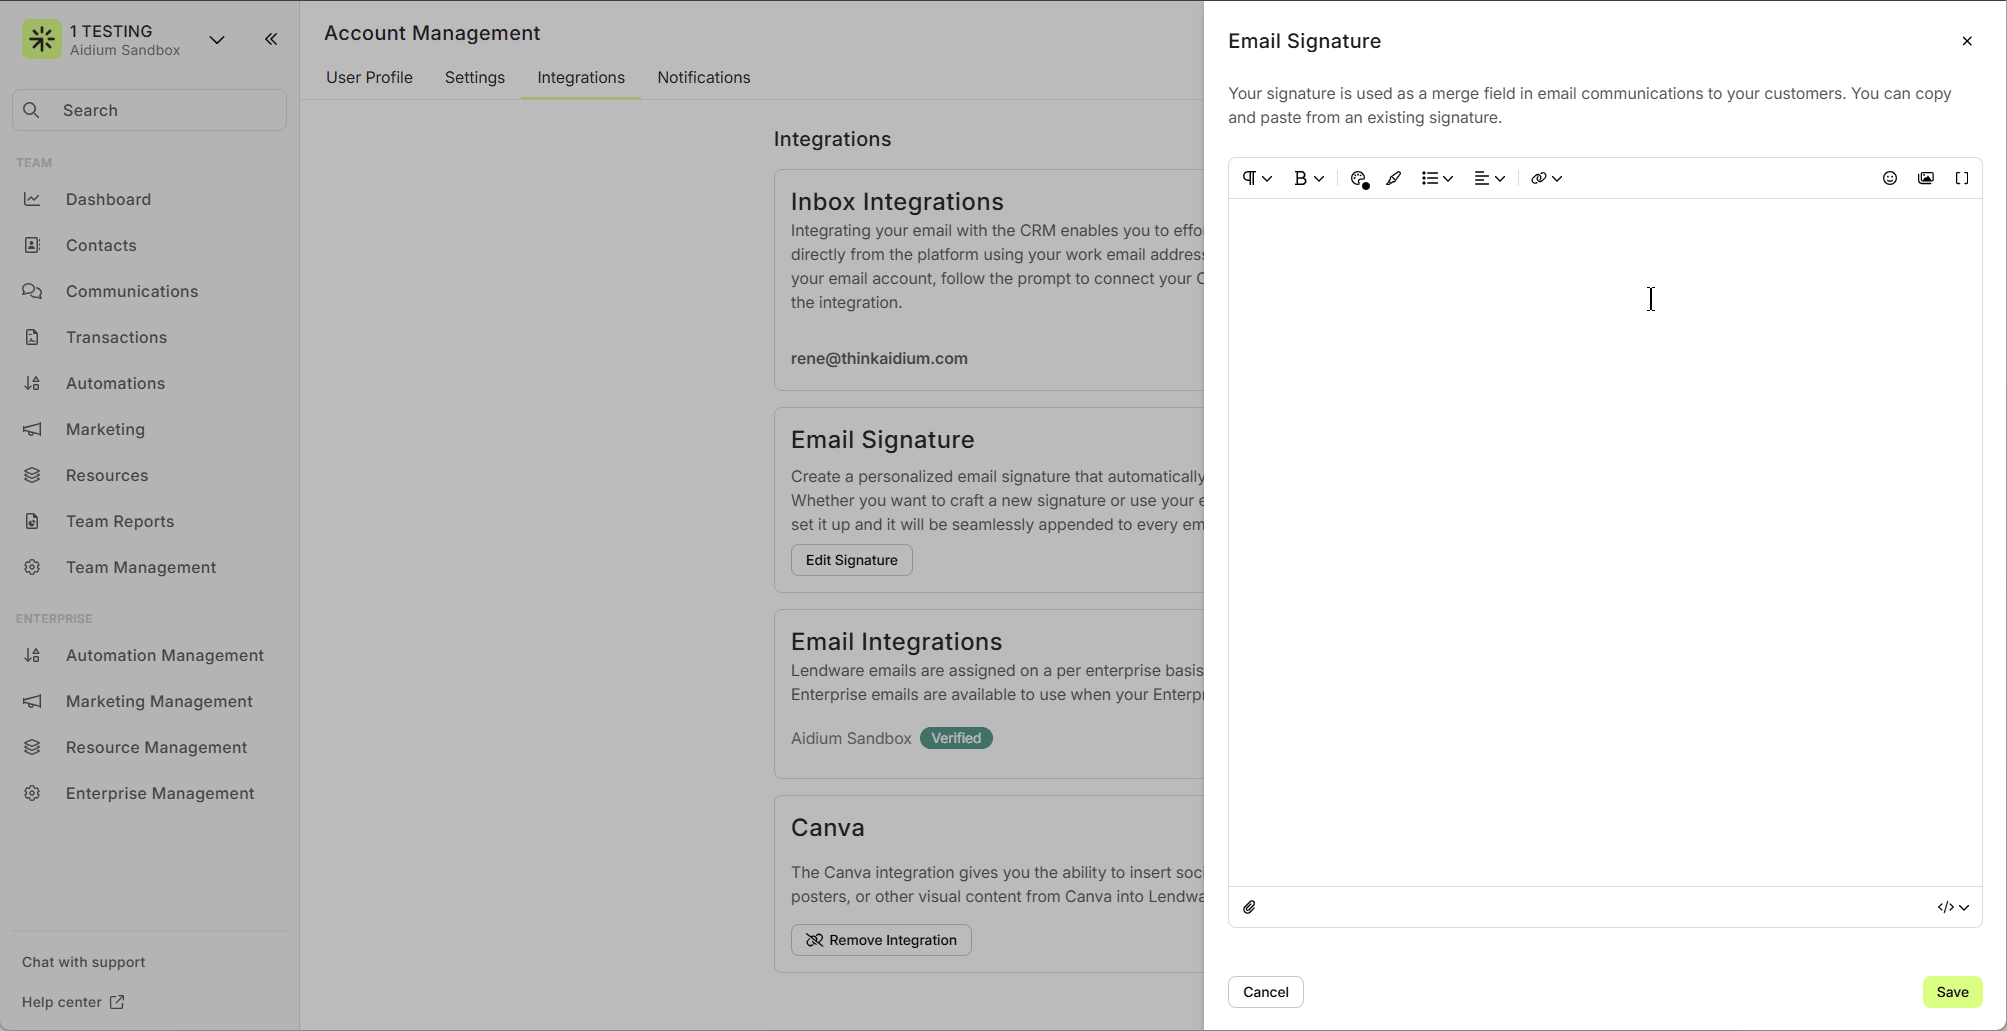Screen dimensions: 2007x1031
Task: Cancel the signature edit
Action: 1265,992
